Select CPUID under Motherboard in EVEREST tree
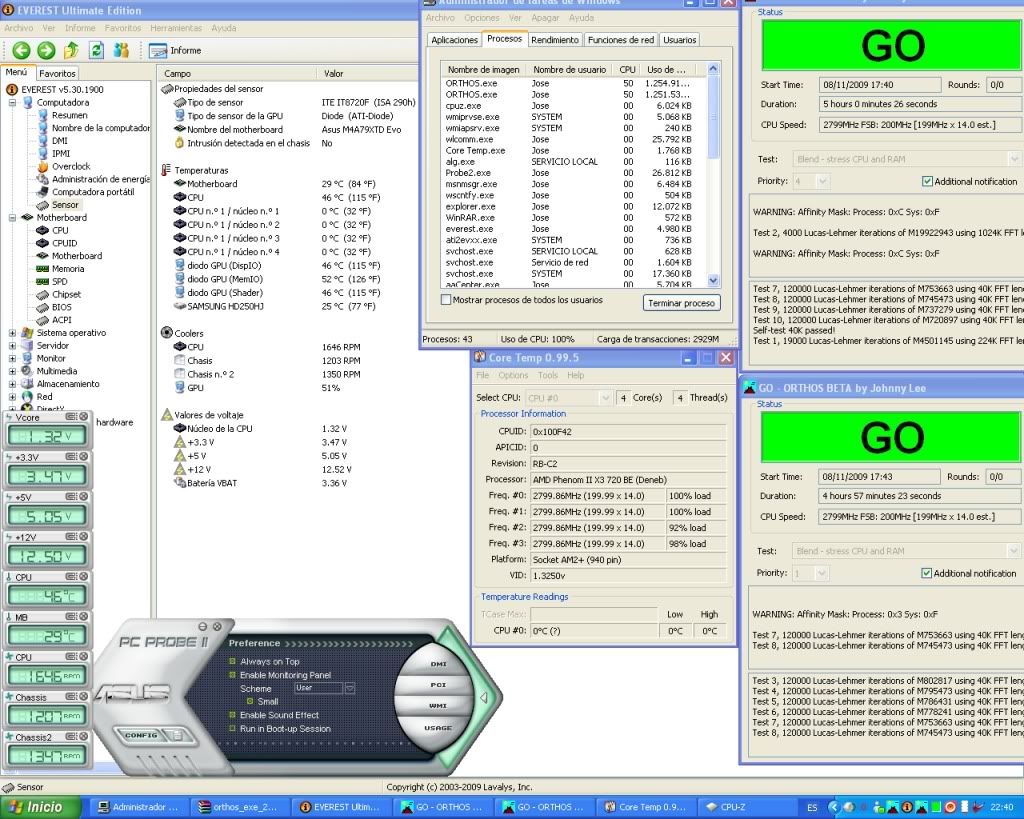 (65, 243)
